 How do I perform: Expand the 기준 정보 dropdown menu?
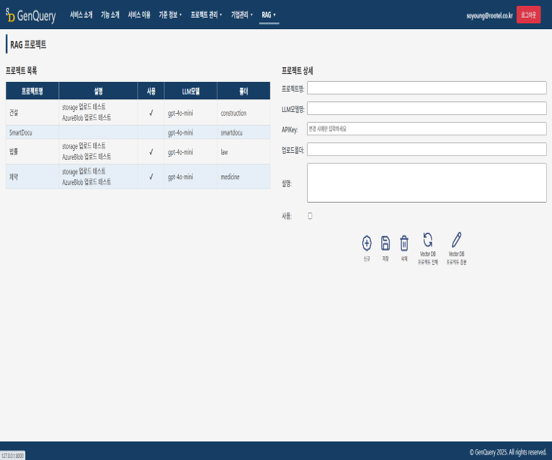(x=170, y=15)
